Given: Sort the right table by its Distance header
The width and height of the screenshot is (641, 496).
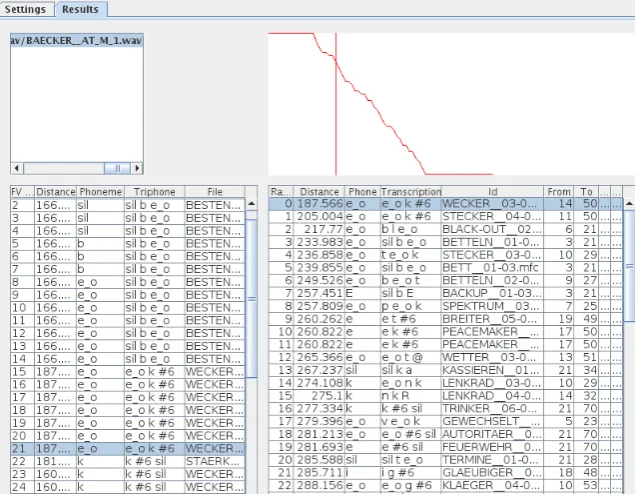Looking at the screenshot, I should coord(319,192).
